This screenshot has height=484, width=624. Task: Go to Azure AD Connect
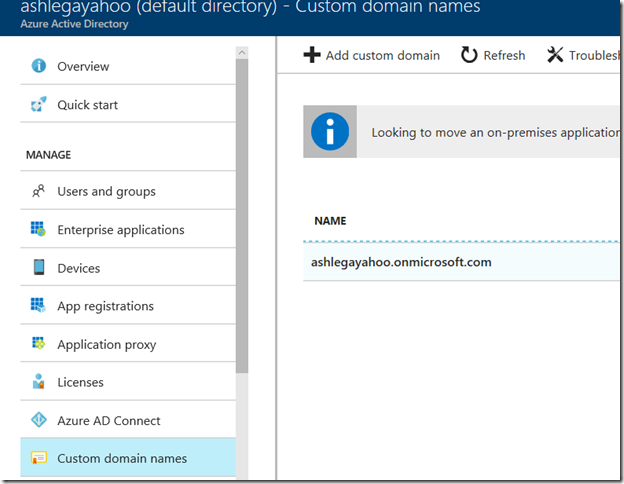tap(128, 420)
